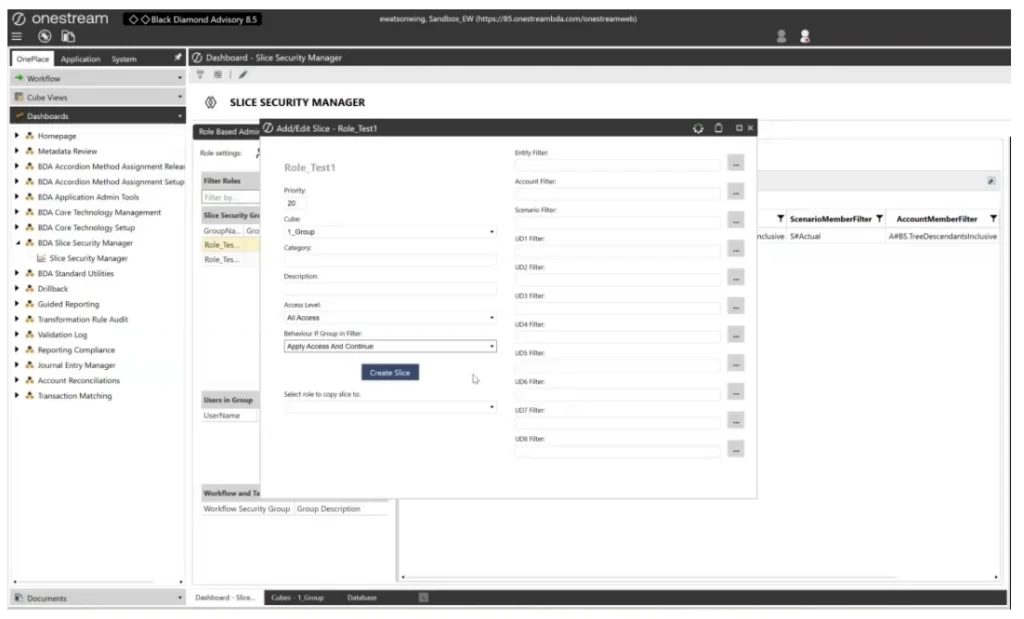Open UD1 Filter ellipsis browse button
1024x619 pixels.
[x=735, y=249]
